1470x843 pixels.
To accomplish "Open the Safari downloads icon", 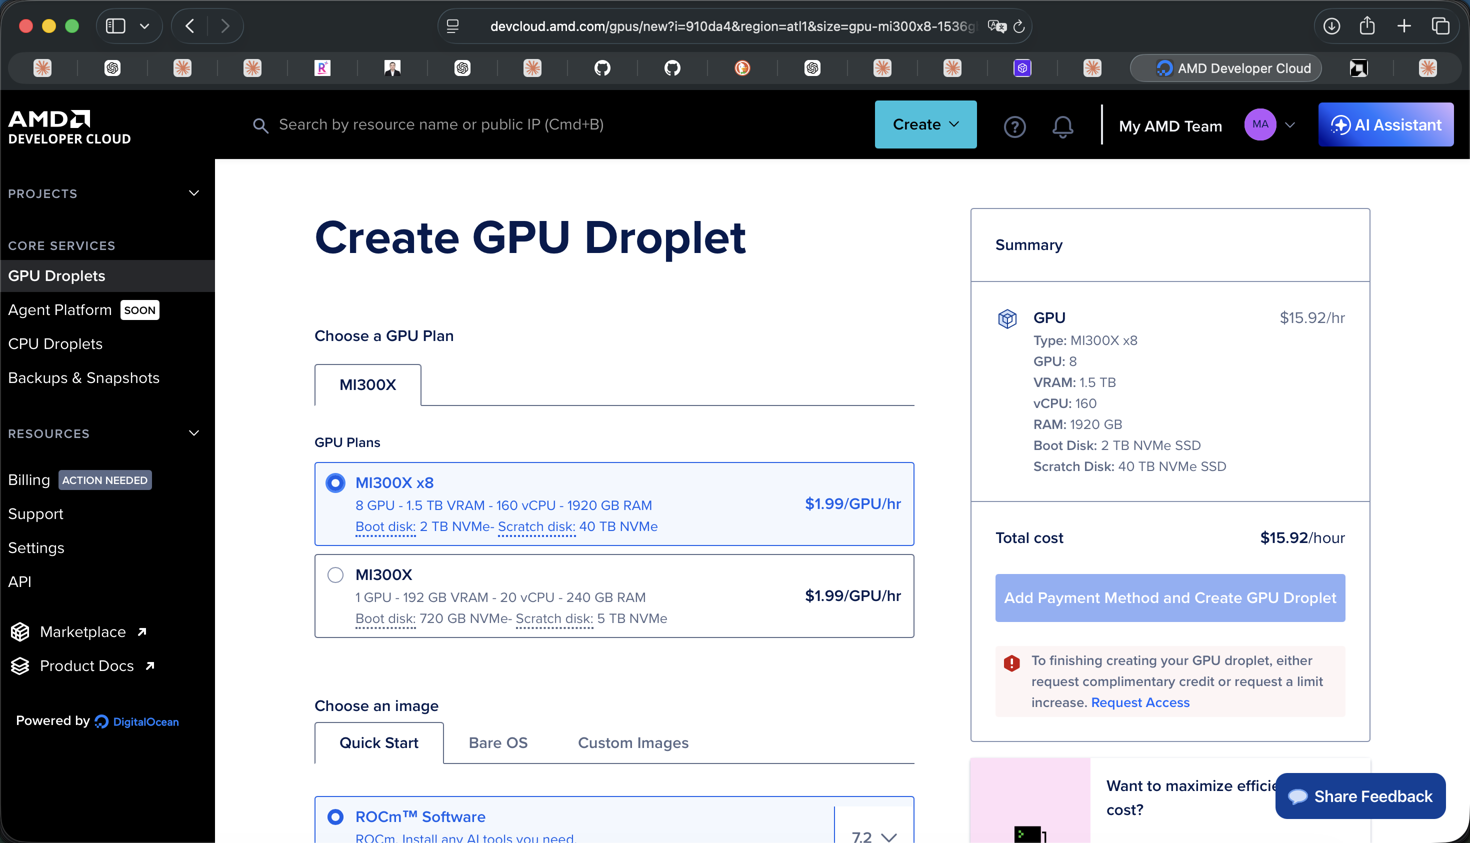I will click(x=1332, y=26).
